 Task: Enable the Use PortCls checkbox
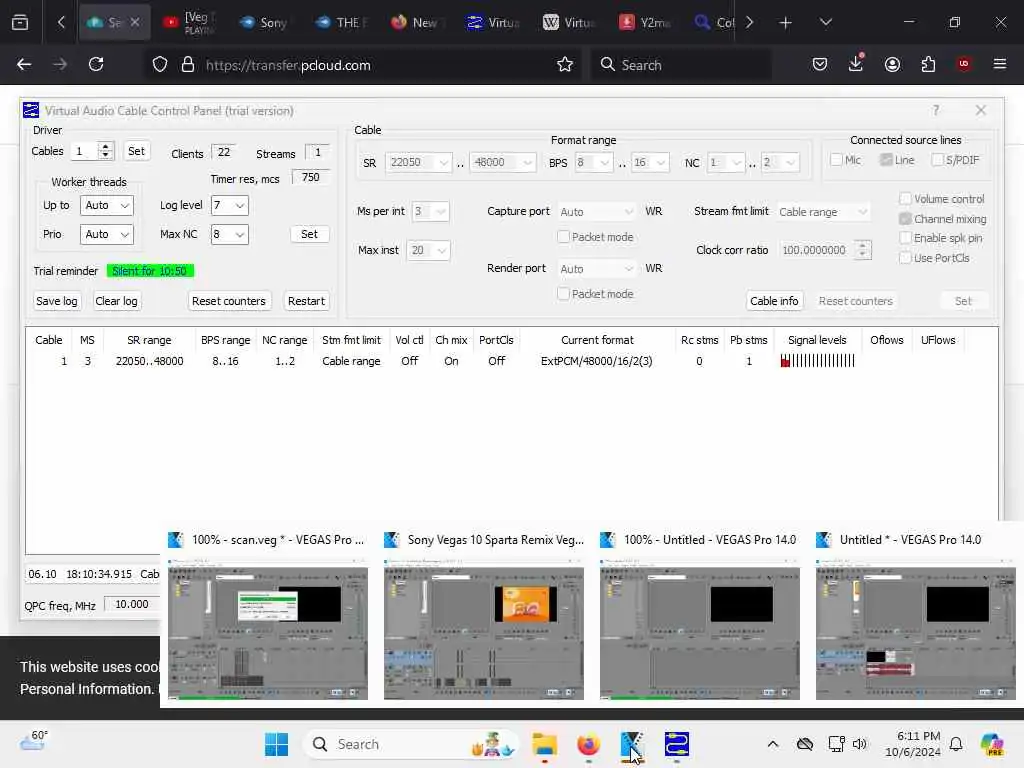(x=905, y=258)
